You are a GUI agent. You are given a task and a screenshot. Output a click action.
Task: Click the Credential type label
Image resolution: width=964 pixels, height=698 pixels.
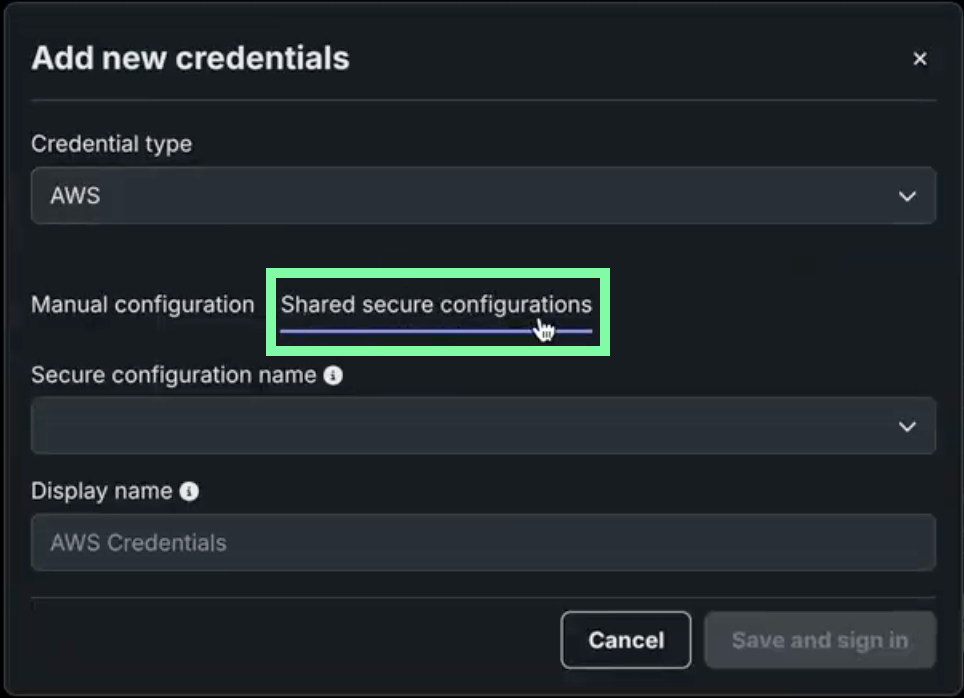coord(111,144)
